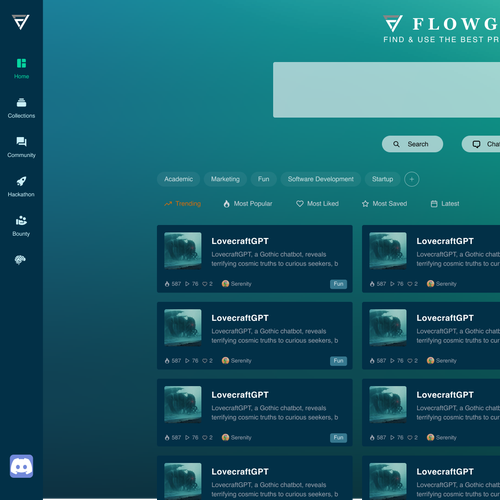Image resolution: width=500 pixels, height=500 pixels.
Task: Click the heart likes icon on the first card
Action: pos(205,284)
